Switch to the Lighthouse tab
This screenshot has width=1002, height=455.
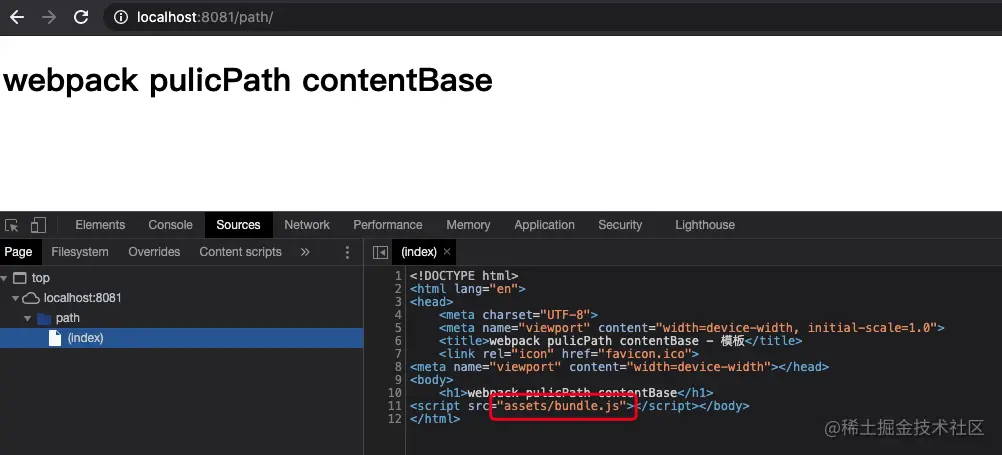click(705, 225)
